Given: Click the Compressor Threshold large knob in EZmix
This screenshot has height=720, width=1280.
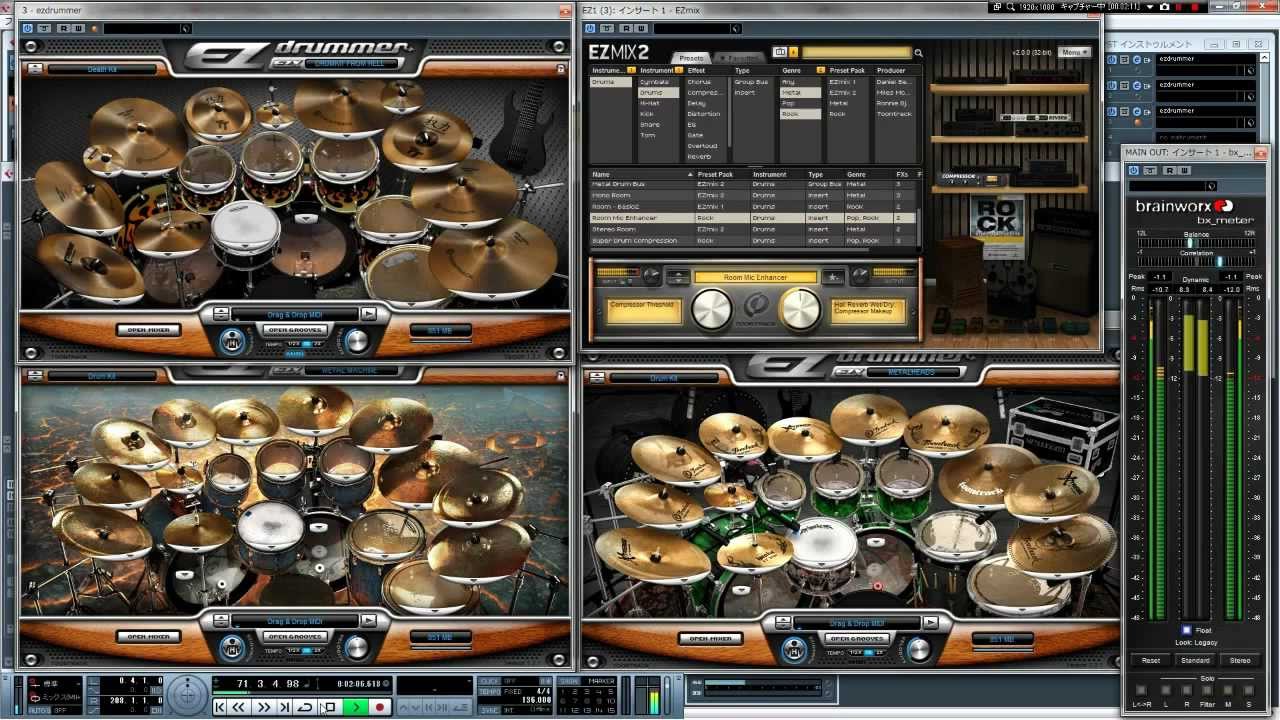Looking at the screenshot, I should tap(712, 310).
